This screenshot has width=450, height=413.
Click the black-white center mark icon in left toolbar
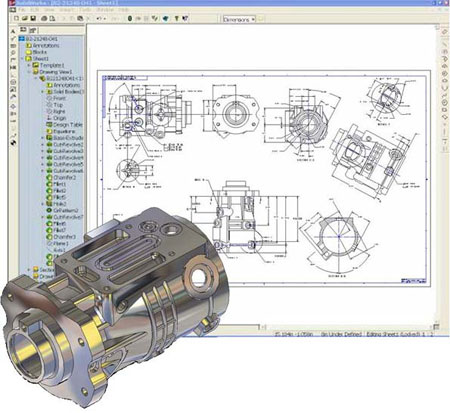(x=13, y=143)
